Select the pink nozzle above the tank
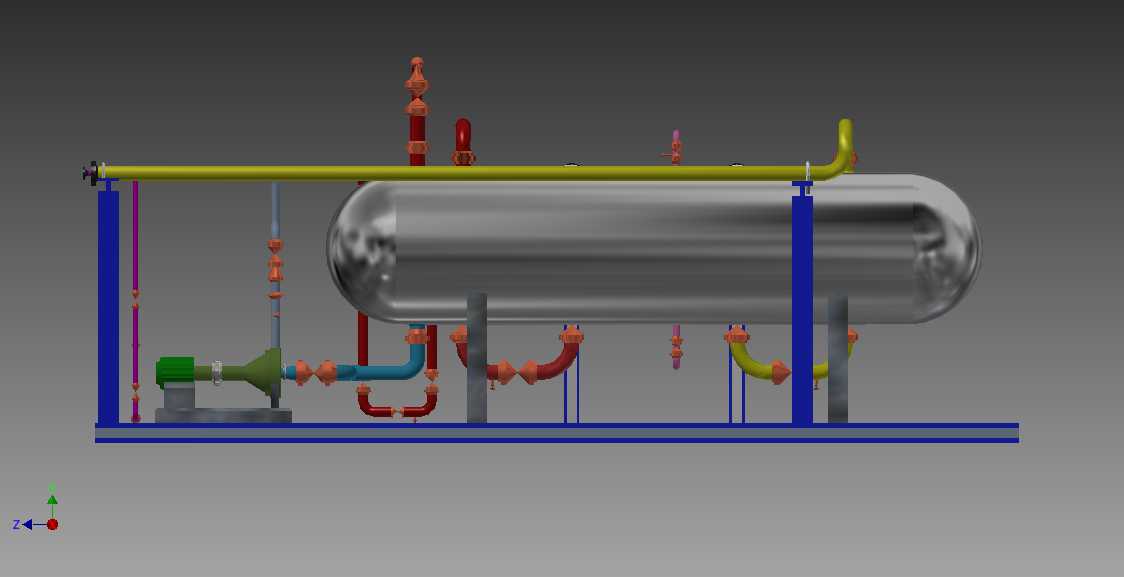Screen dimensions: 1124x577 [675, 147]
